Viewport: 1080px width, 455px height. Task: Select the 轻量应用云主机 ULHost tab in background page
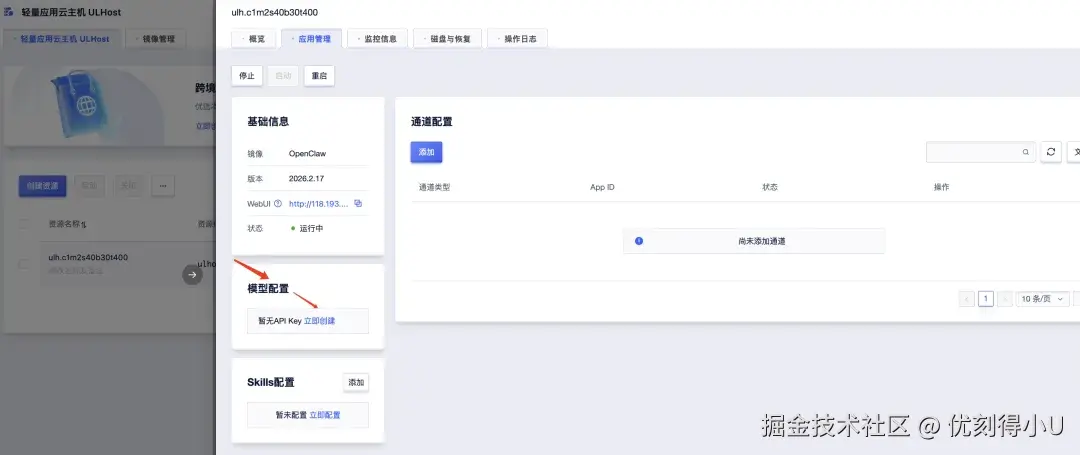pyautogui.click(x=61, y=39)
